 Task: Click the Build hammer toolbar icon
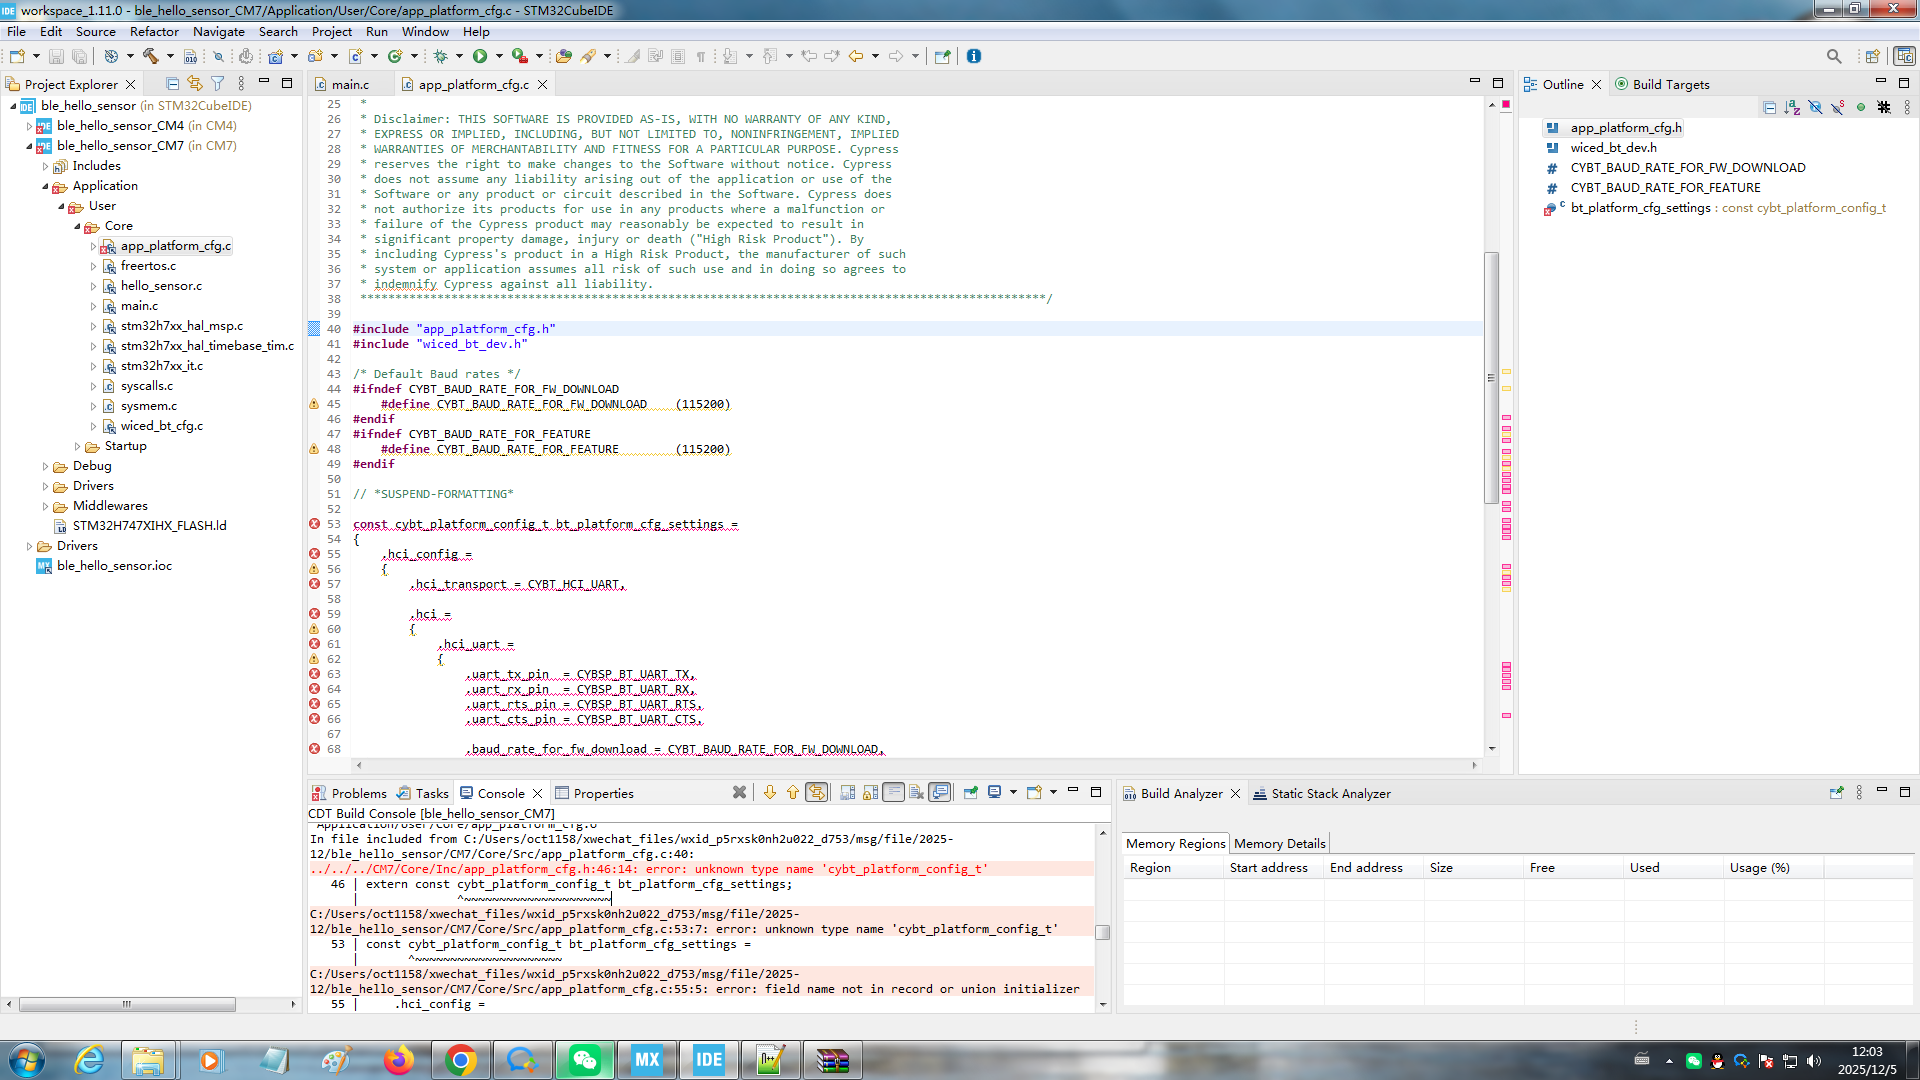pyautogui.click(x=150, y=56)
